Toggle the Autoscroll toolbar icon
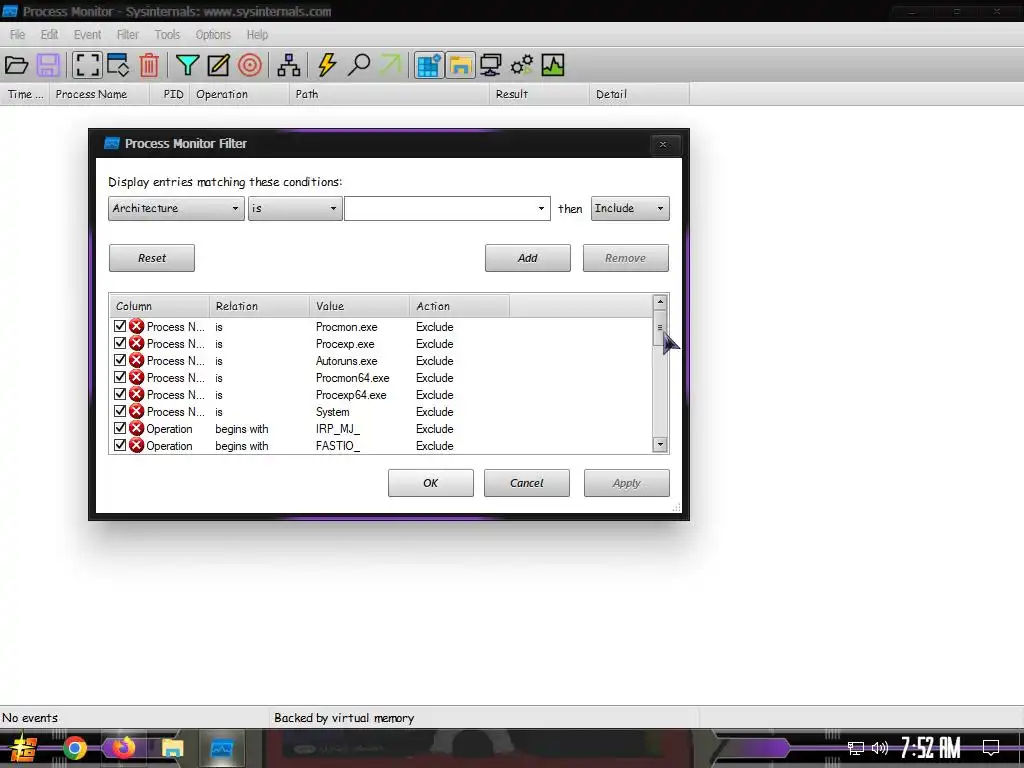 point(118,65)
